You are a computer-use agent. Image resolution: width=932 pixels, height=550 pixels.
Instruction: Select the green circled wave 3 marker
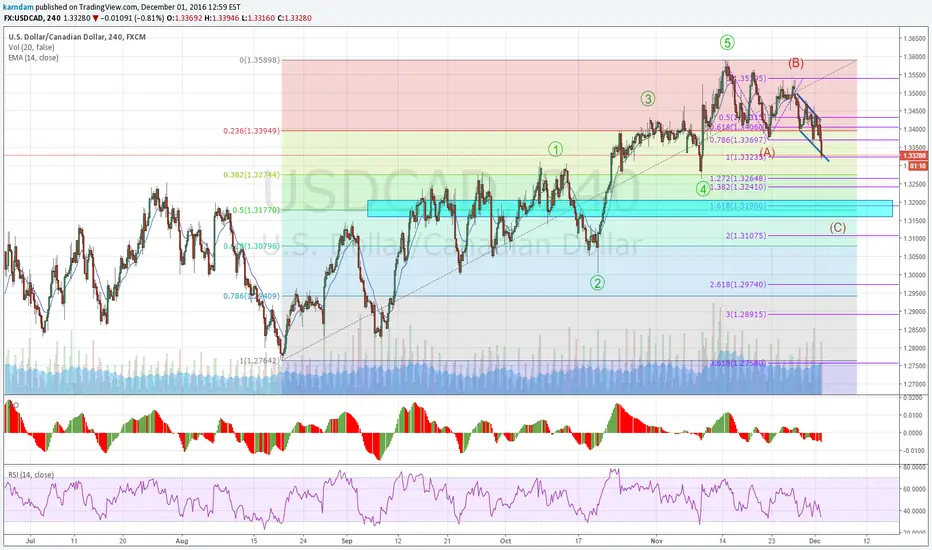click(648, 99)
